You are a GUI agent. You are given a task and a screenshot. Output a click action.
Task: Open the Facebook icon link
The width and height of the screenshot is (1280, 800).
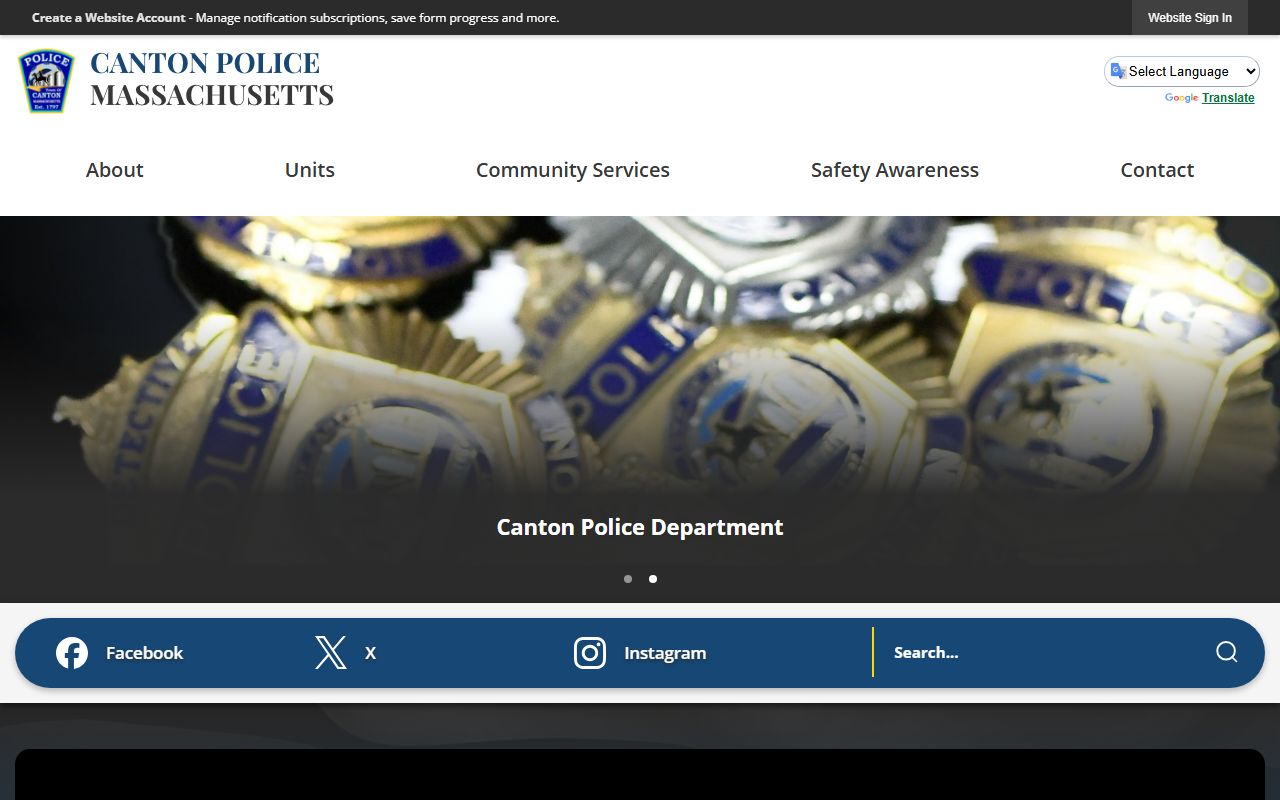72,653
